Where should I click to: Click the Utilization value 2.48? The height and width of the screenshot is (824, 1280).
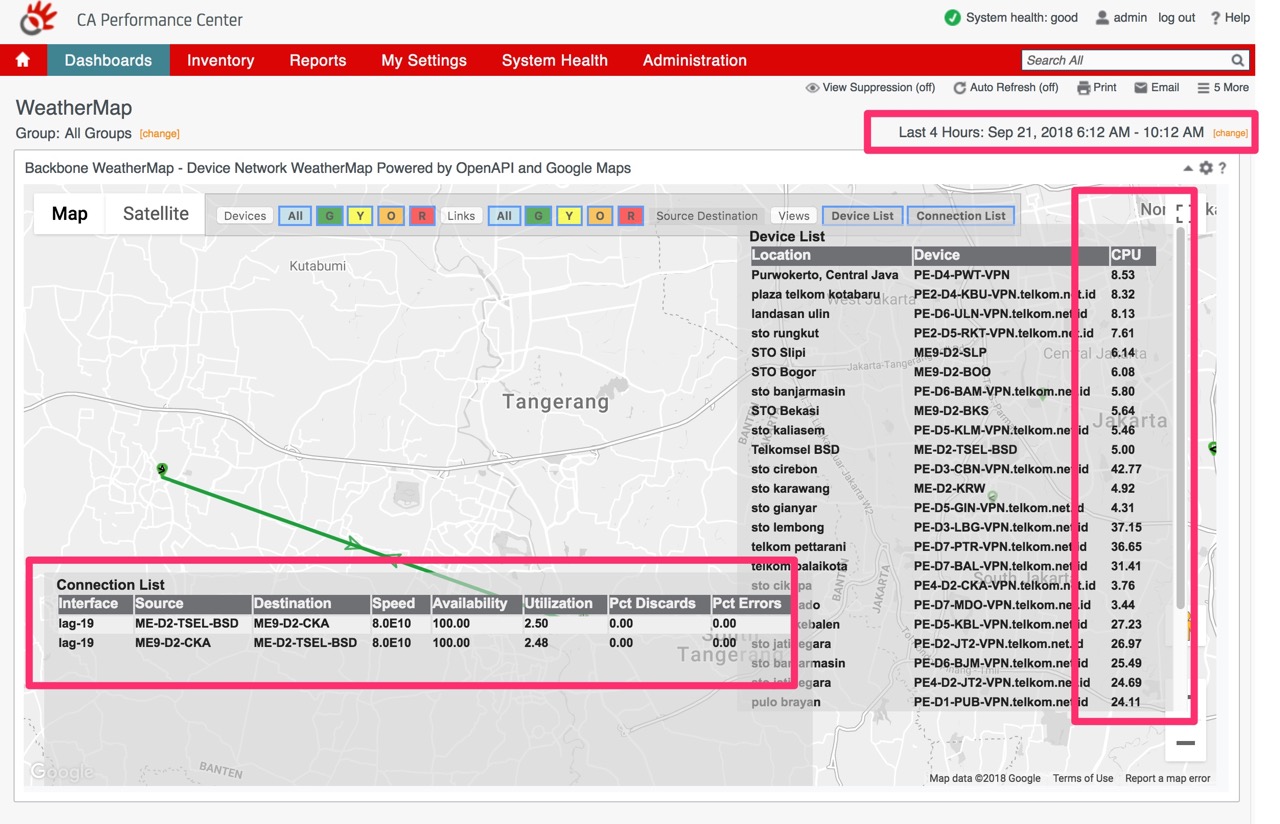[536, 643]
